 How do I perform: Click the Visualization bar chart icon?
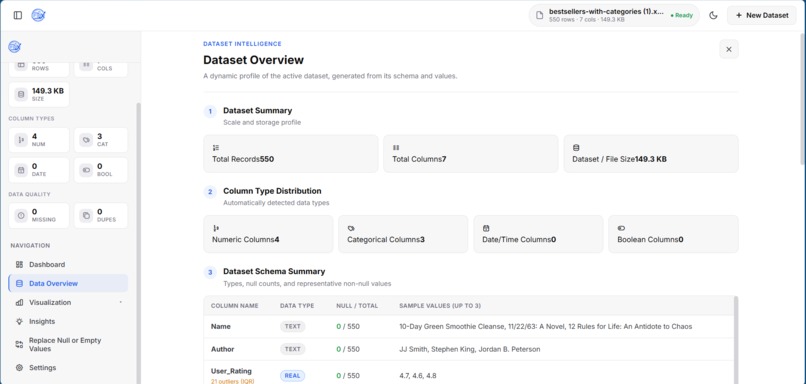pyautogui.click(x=20, y=302)
